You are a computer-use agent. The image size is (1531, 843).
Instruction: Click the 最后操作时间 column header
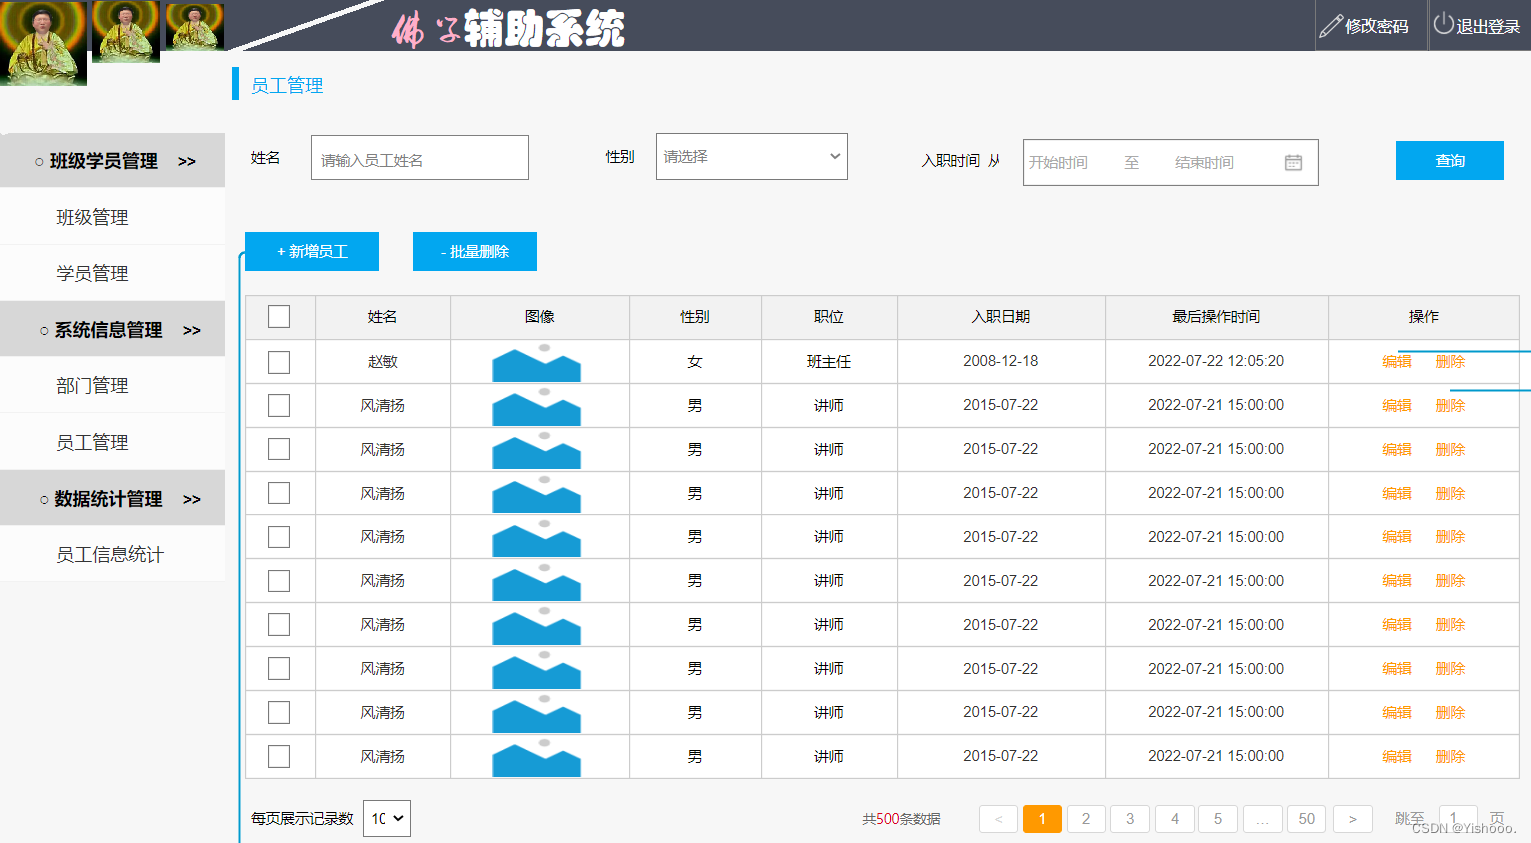pyautogui.click(x=1216, y=317)
